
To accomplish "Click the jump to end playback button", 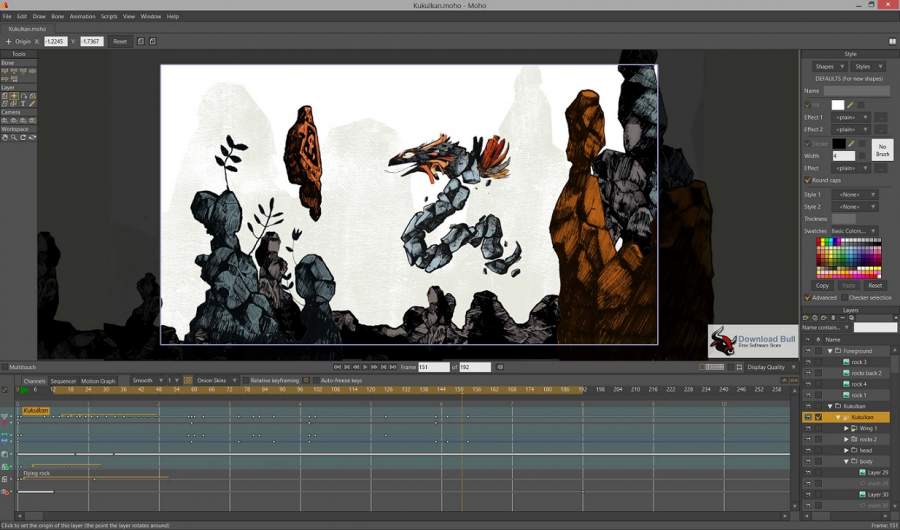I will click(x=393, y=367).
